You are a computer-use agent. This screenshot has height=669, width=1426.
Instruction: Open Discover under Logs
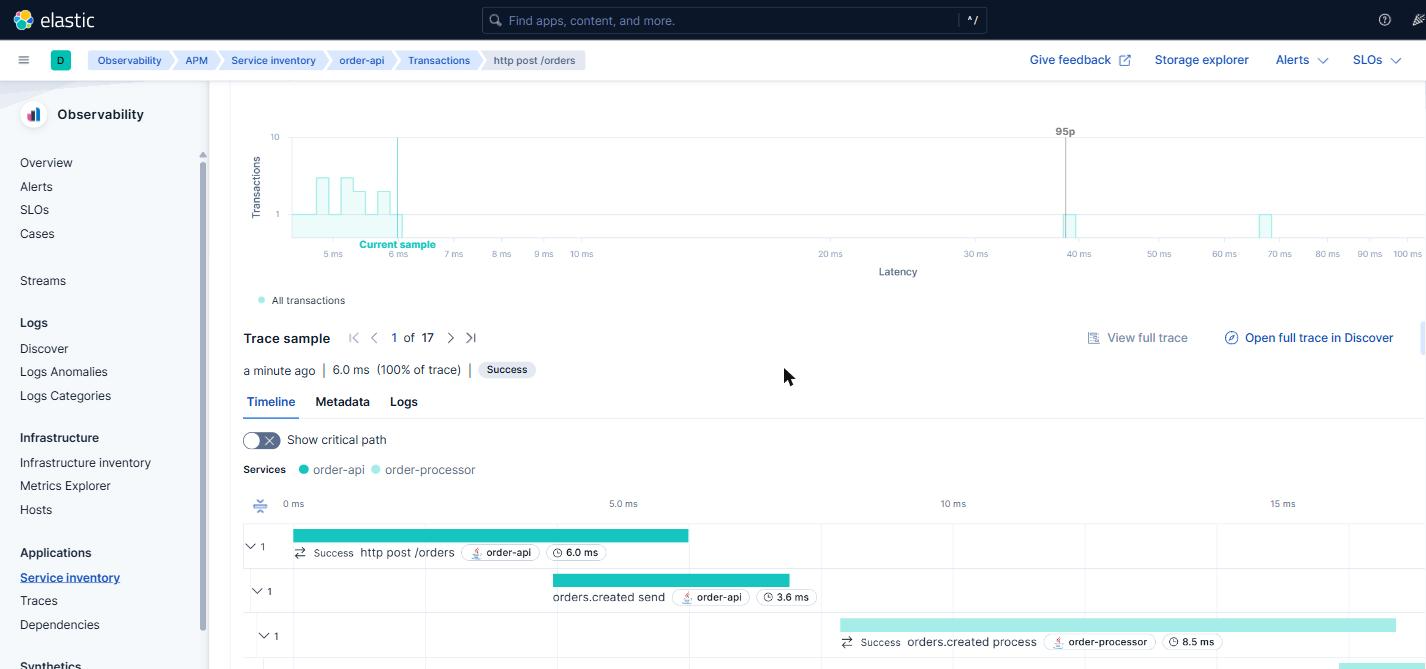pyautogui.click(x=44, y=349)
